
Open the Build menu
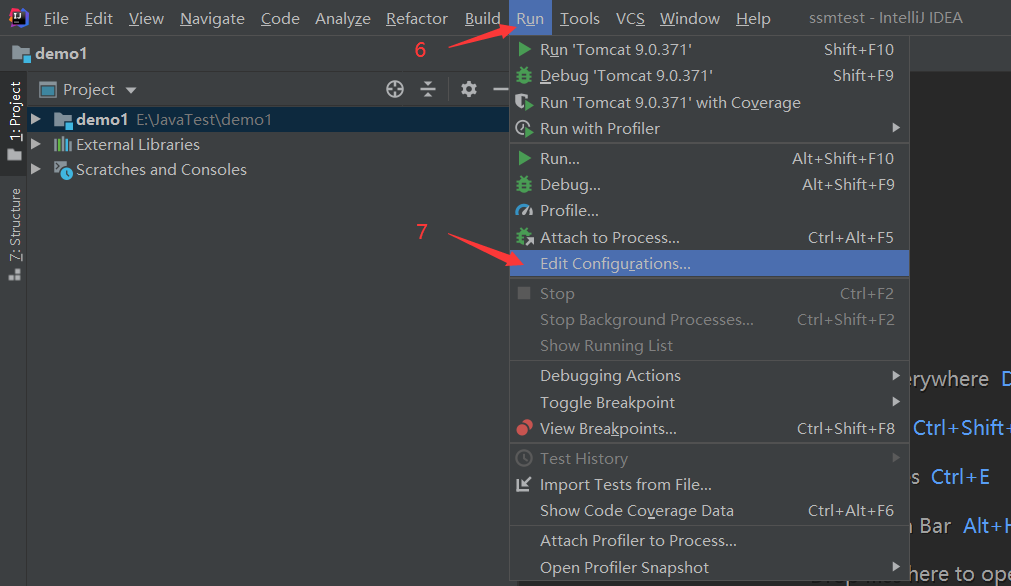(x=482, y=19)
